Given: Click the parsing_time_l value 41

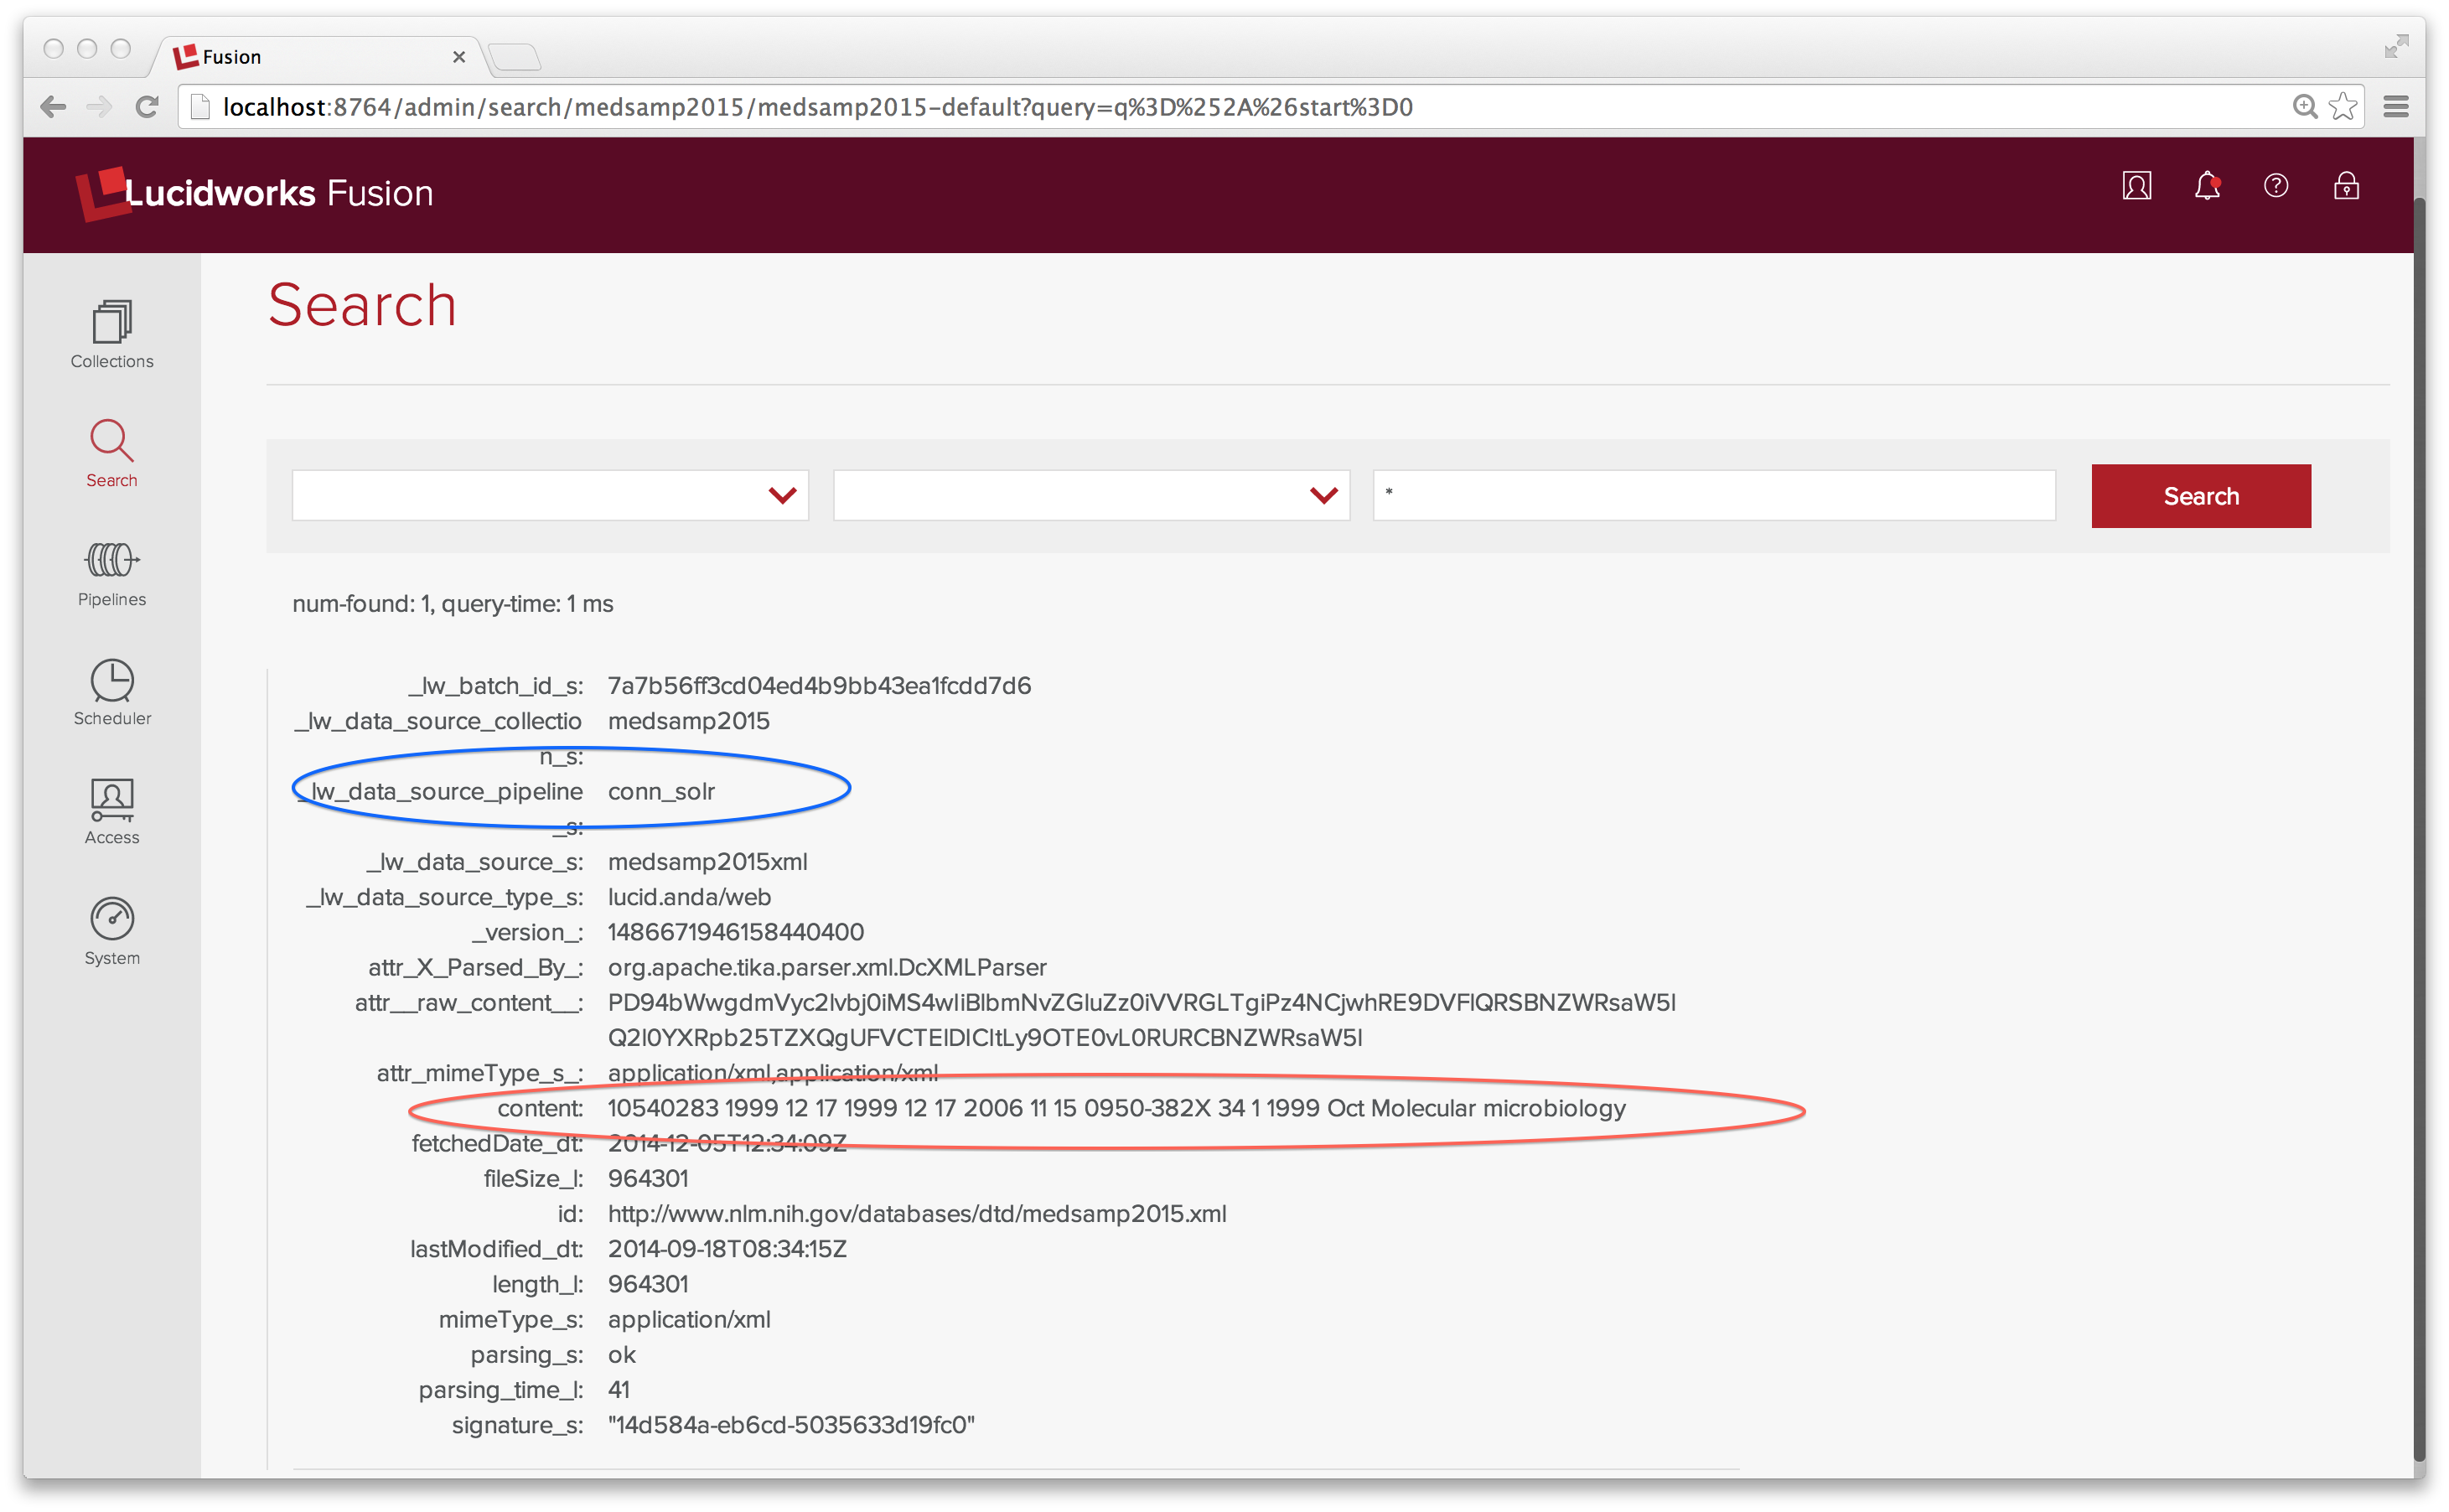Looking at the screenshot, I should 619,1390.
